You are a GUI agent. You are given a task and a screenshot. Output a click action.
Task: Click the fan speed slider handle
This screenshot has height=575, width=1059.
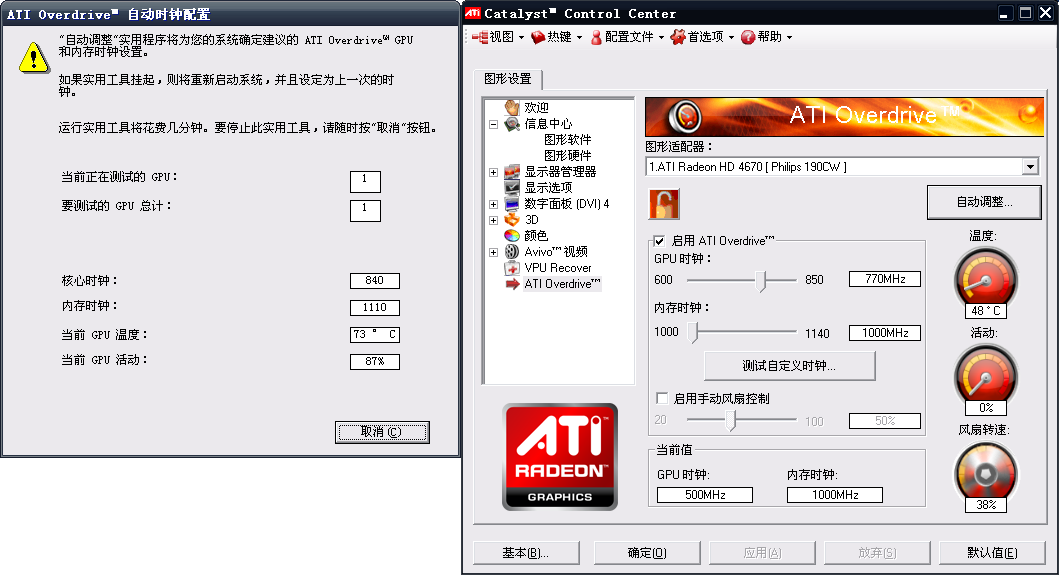click(730, 420)
